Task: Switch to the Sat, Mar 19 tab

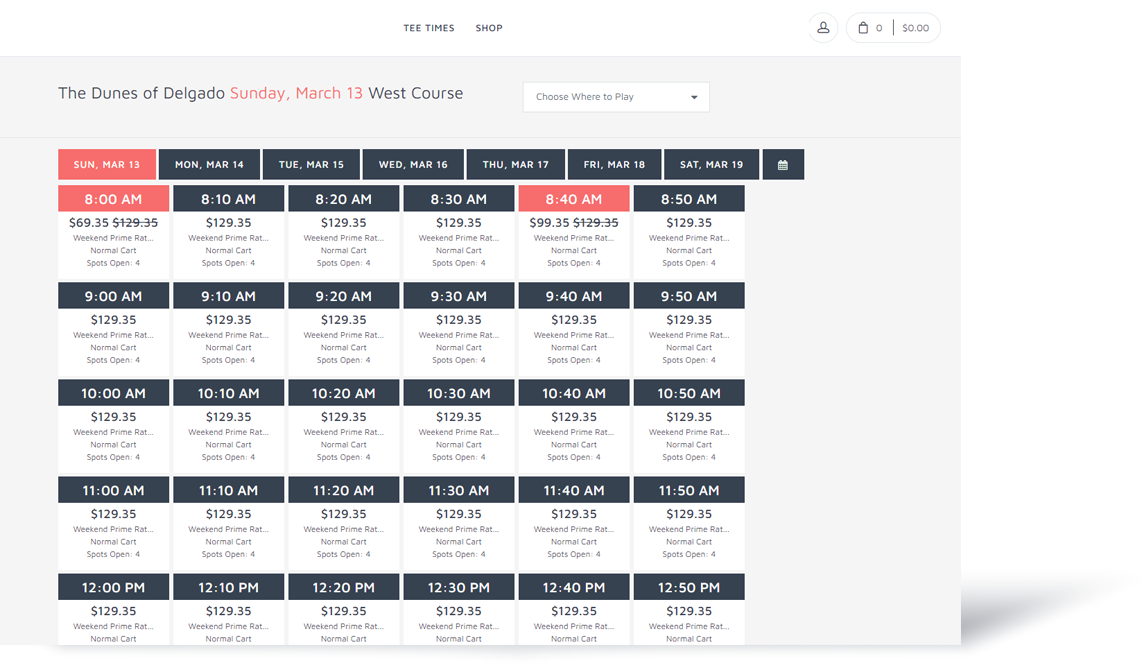Action: (x=711, y=165)
